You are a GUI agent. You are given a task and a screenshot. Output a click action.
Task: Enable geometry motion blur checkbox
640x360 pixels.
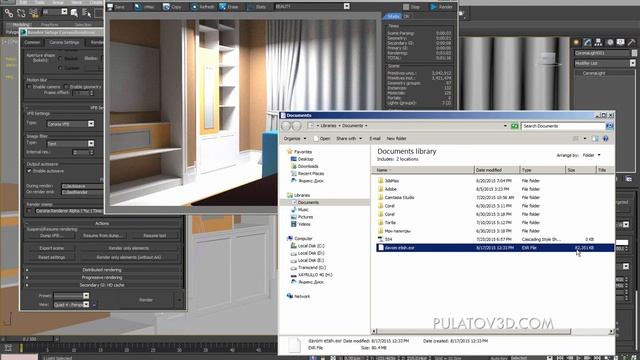66,87
